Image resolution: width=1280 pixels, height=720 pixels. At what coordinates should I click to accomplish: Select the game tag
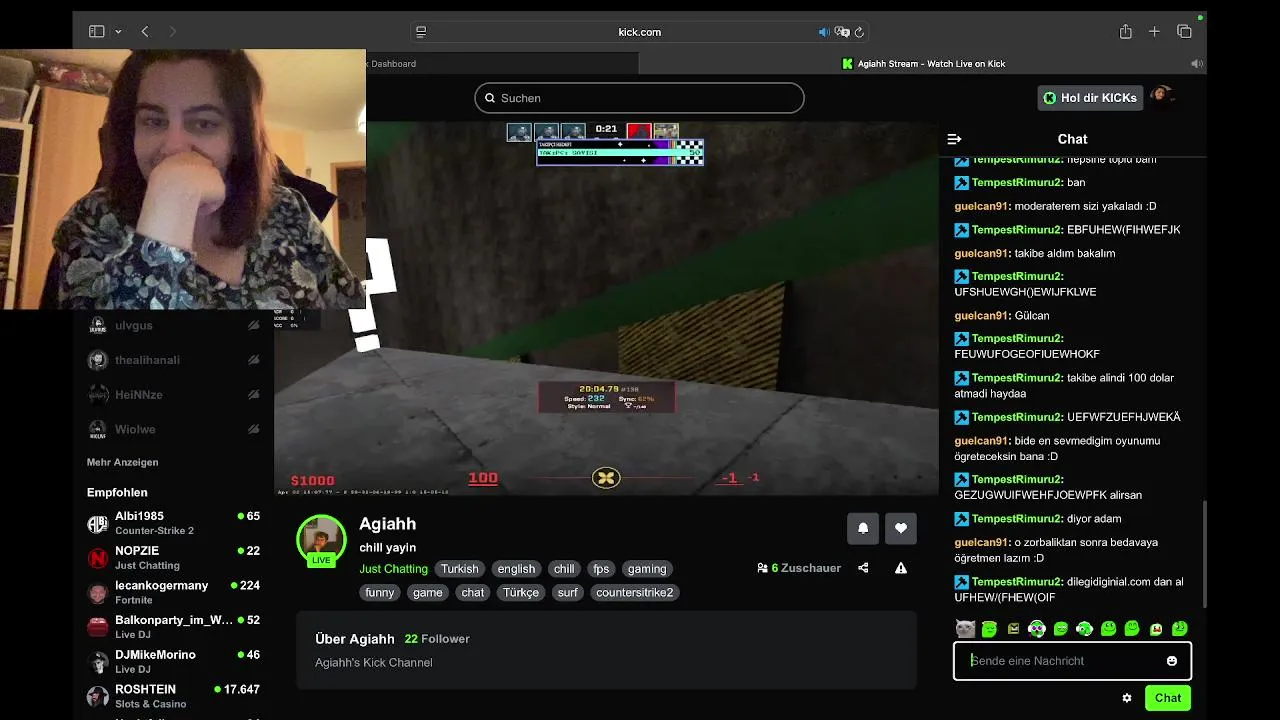427,593
